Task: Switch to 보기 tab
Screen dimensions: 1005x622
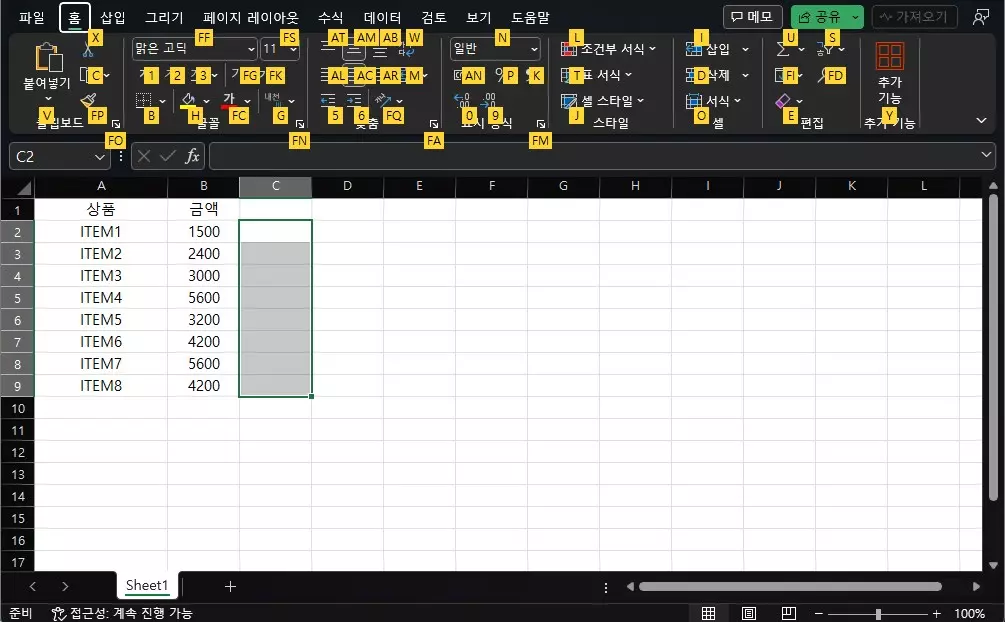Action: 478,17
